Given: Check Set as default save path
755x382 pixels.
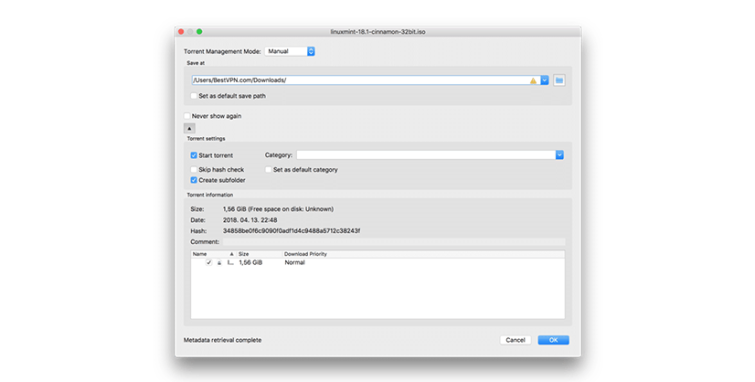Looking at the screenshot, I should tap(194, 96).
